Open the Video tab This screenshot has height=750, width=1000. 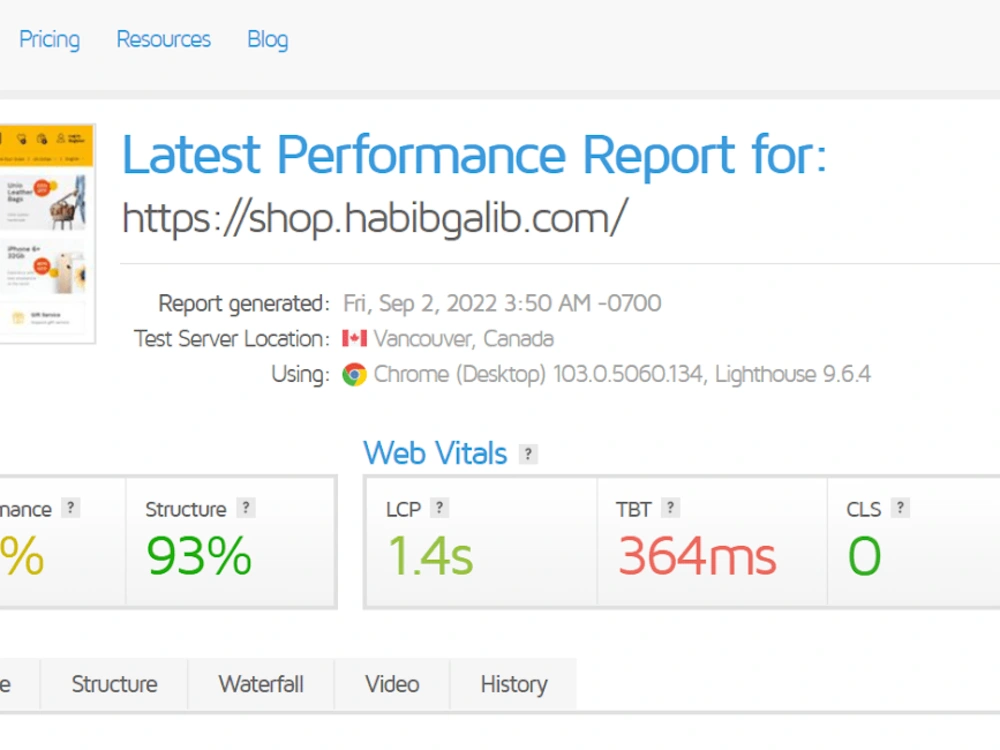click(x=392, y=684)
